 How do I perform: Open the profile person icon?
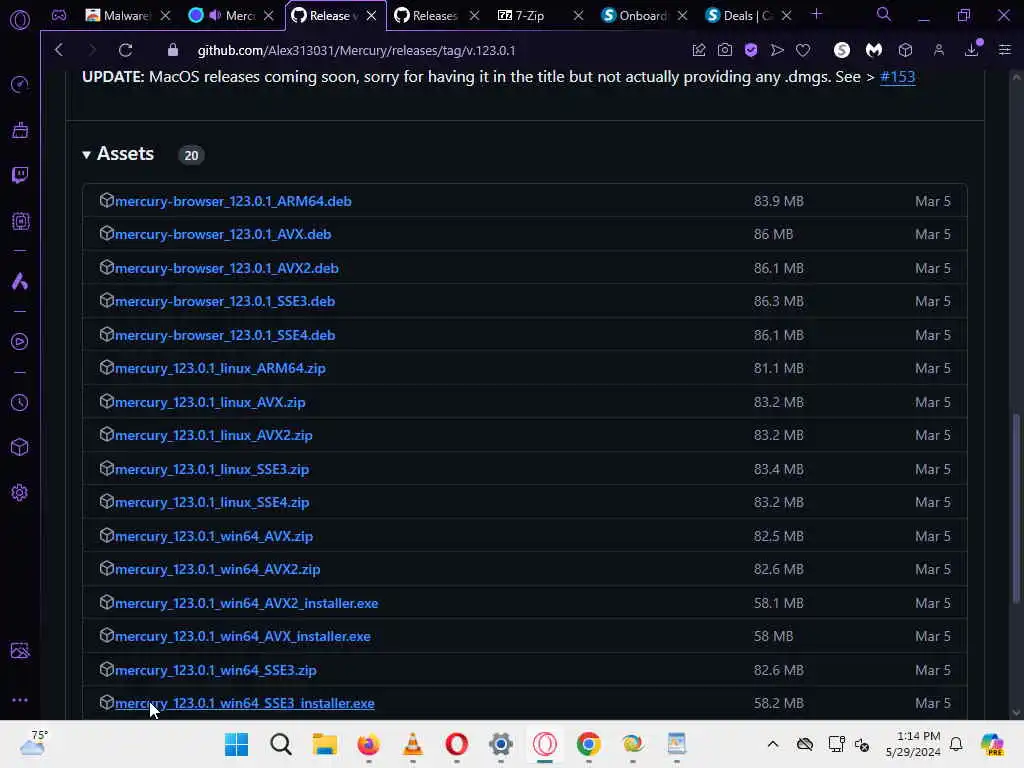pyautogui.click(x=938, y=50)
